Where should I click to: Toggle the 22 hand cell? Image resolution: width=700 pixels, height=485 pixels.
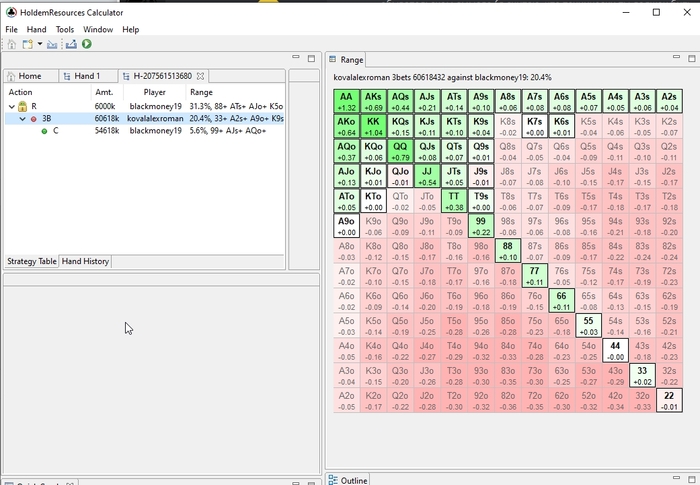[x=669, y=401]
